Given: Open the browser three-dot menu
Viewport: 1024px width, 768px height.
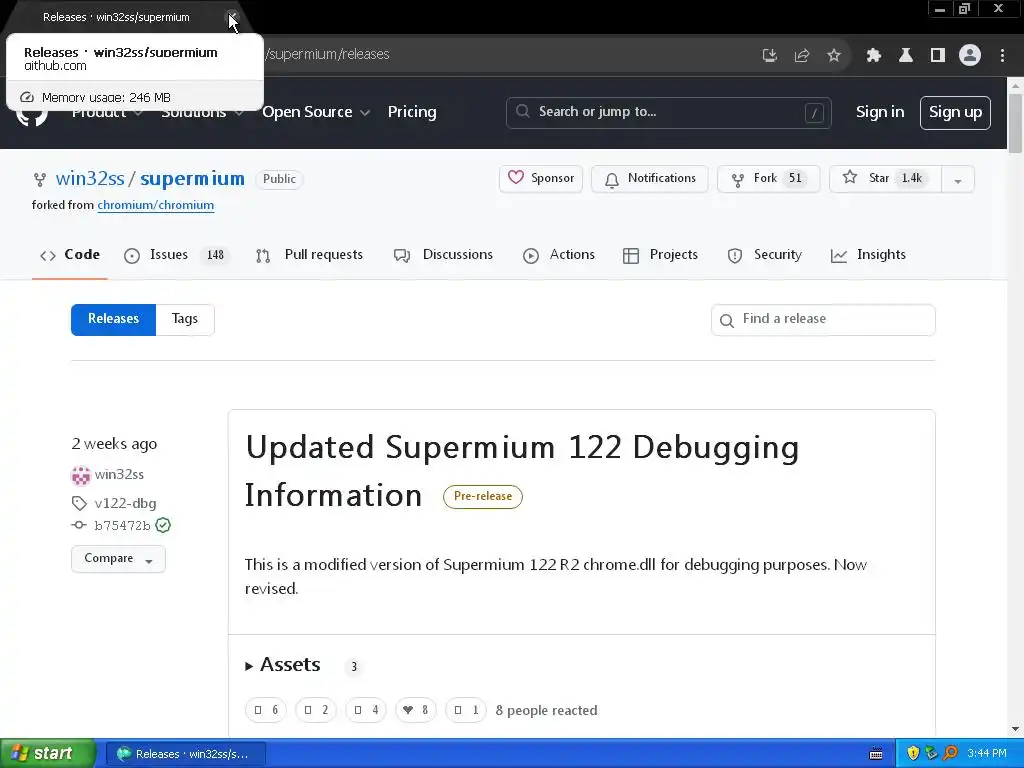Looking at the screenshot, I should click(x=1002, y=56).
